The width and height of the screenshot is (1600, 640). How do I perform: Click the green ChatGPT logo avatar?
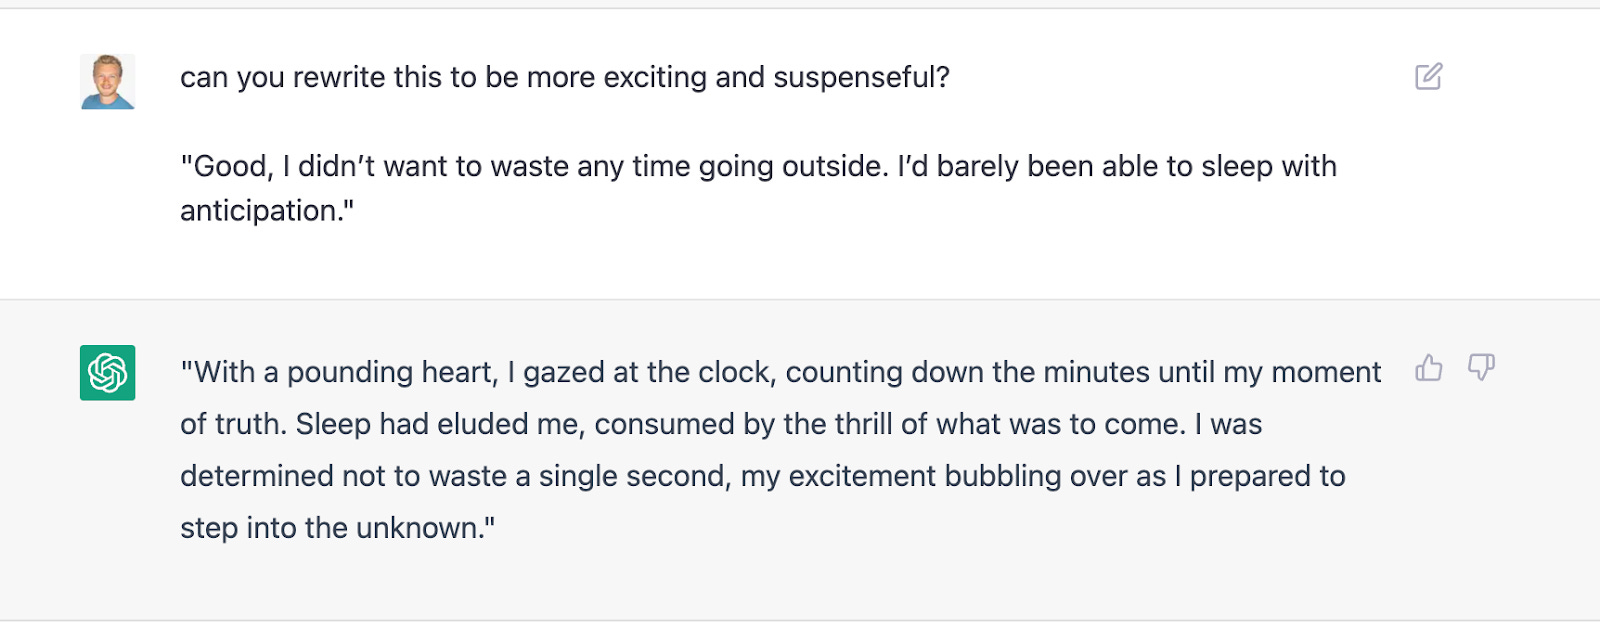click(108, 373)
